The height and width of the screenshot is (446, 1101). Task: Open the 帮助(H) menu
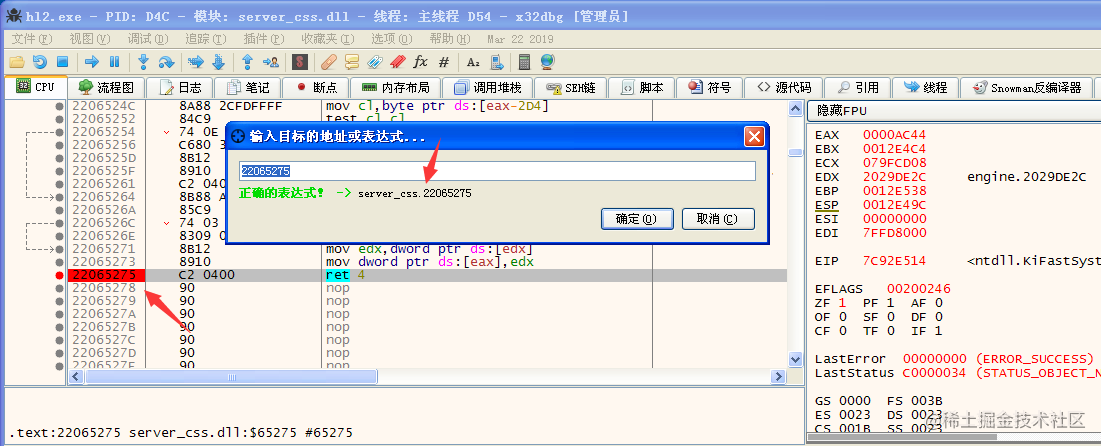(x=450, y=39)
